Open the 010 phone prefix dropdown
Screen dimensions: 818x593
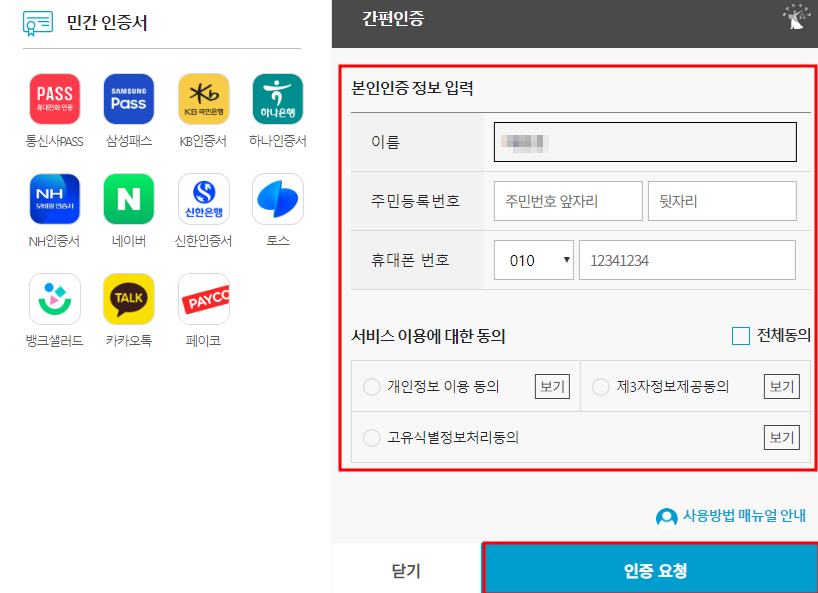[x=533, y=259]
